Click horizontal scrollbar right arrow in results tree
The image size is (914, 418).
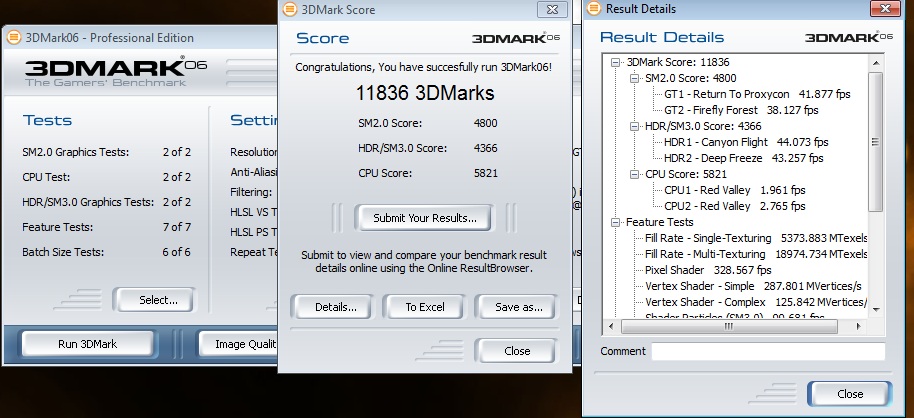point(859,326)
